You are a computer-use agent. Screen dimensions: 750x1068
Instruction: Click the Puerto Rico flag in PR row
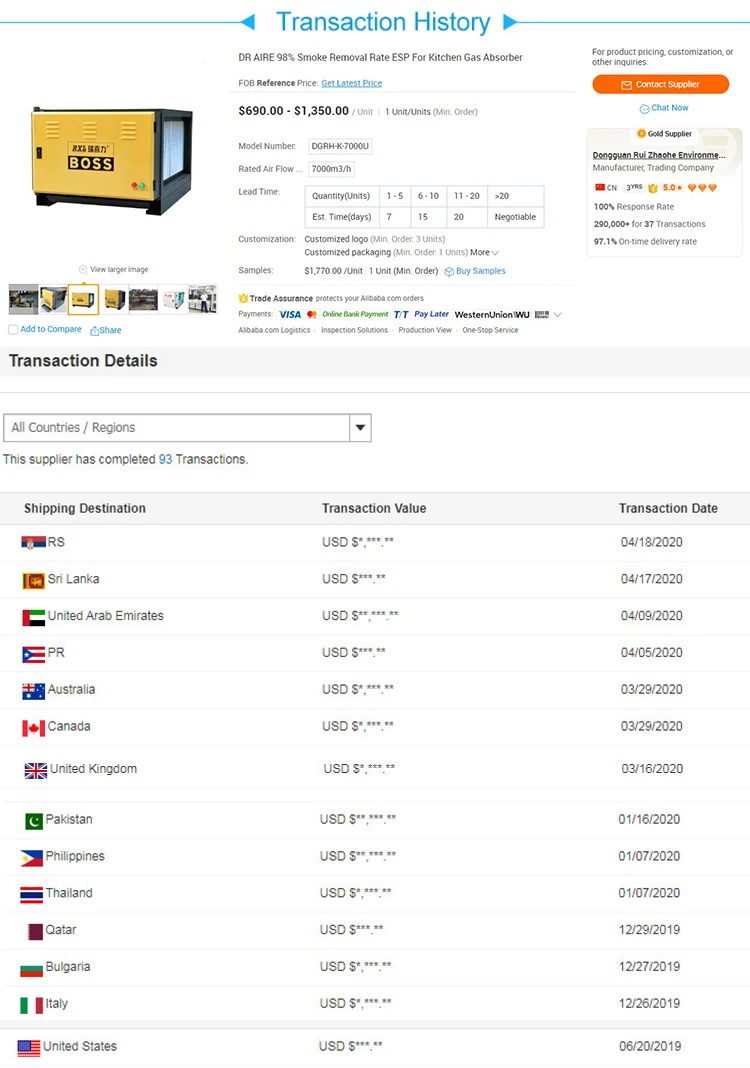(x=33, y=655)
